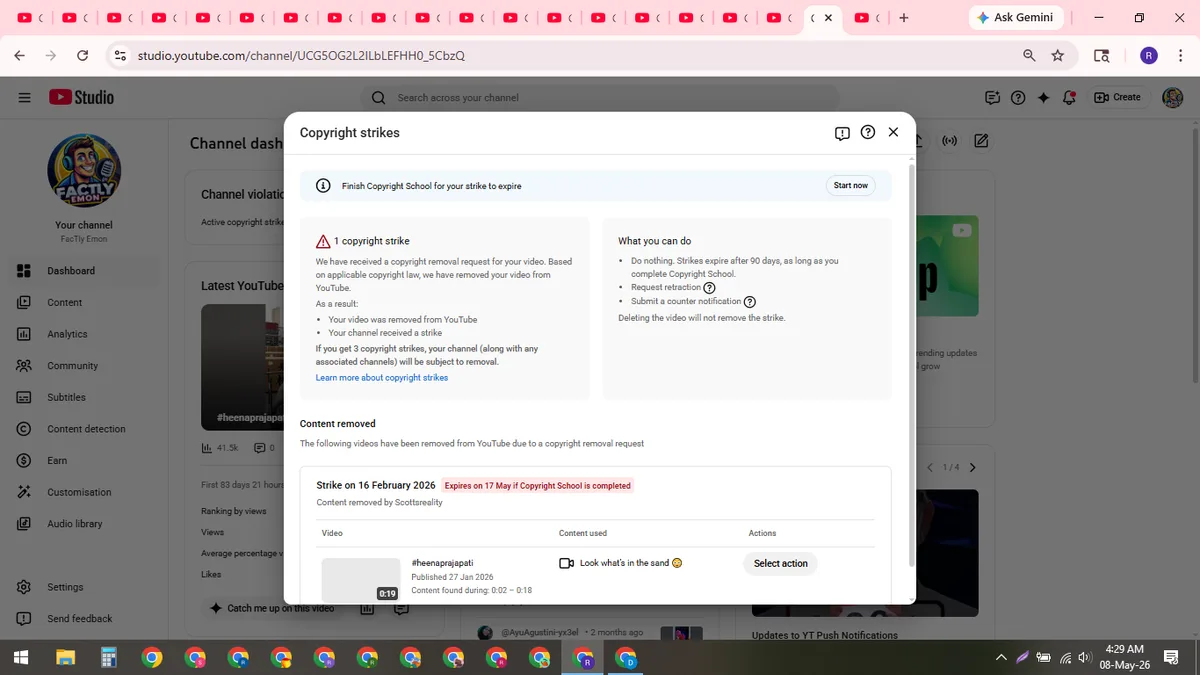Click Send feedback in the sidebar
Image resolution: width=1200 pixels, height=675 pixels.
pyautogui.click(x=85, y=619)
